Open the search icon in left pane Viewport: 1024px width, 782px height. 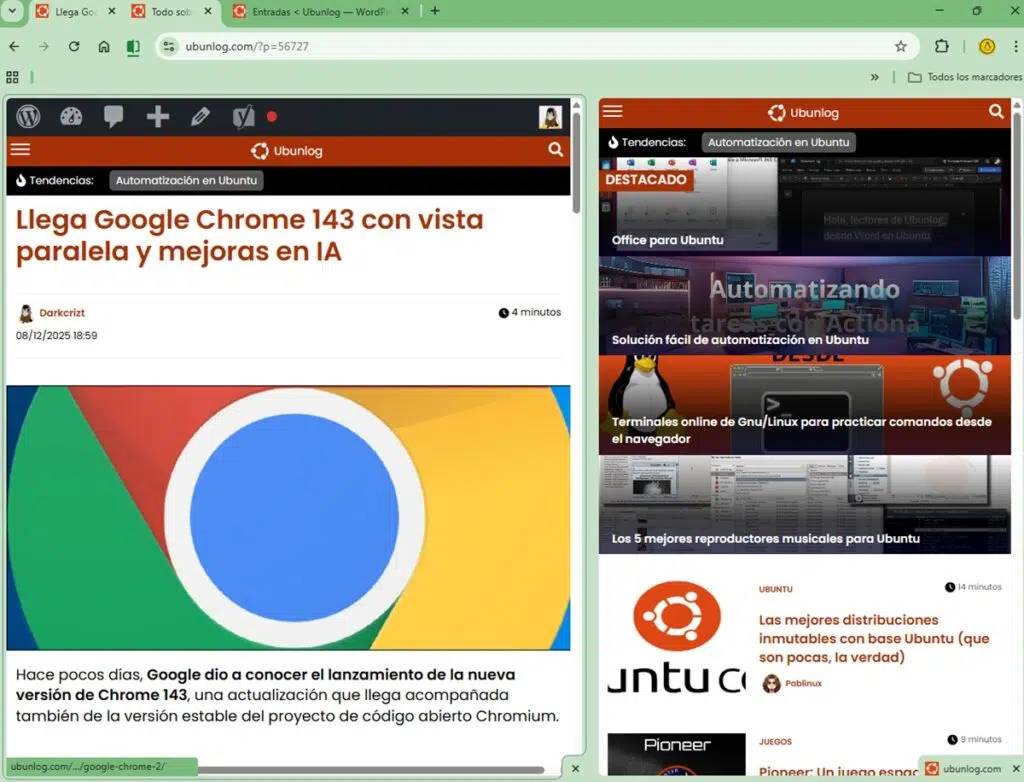(556, 150)
